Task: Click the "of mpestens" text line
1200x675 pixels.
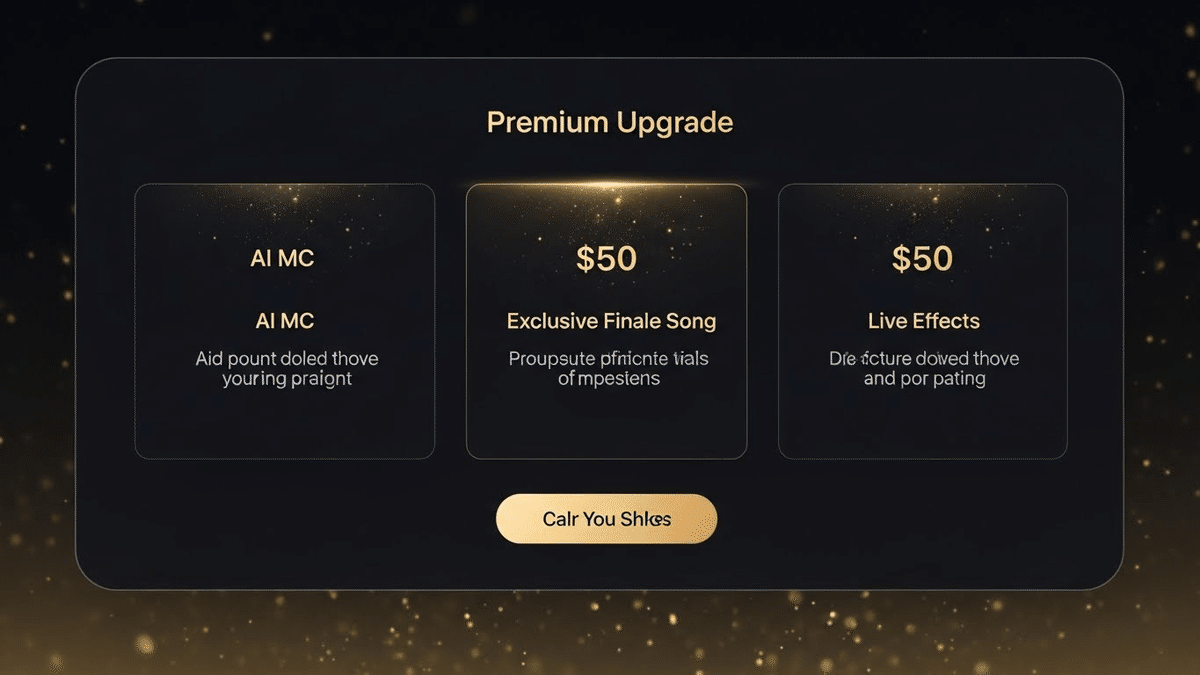Action: pos(608,380)
